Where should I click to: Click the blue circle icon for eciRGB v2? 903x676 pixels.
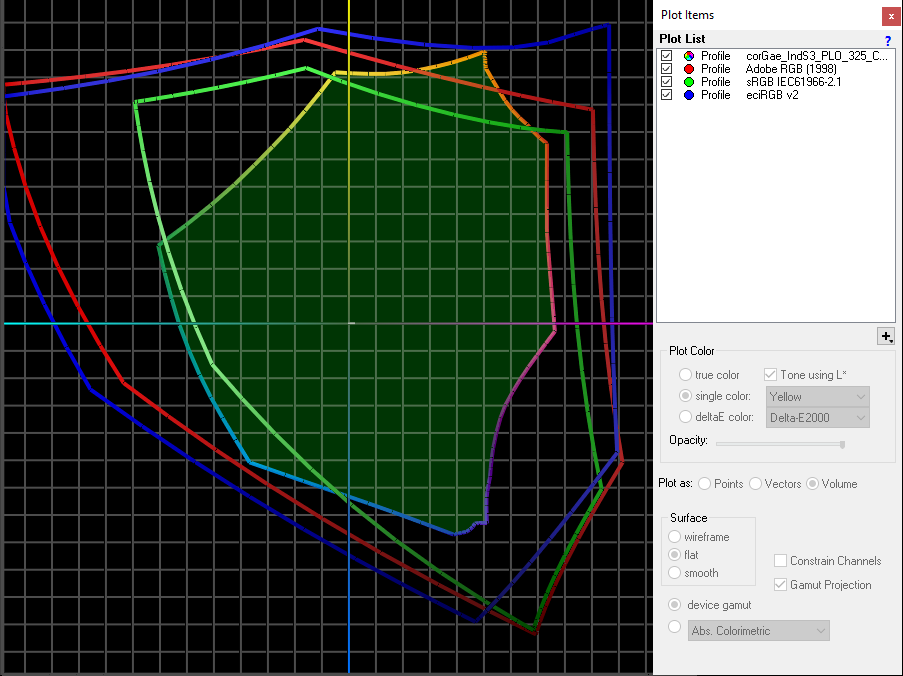click(x=689, y=95)
